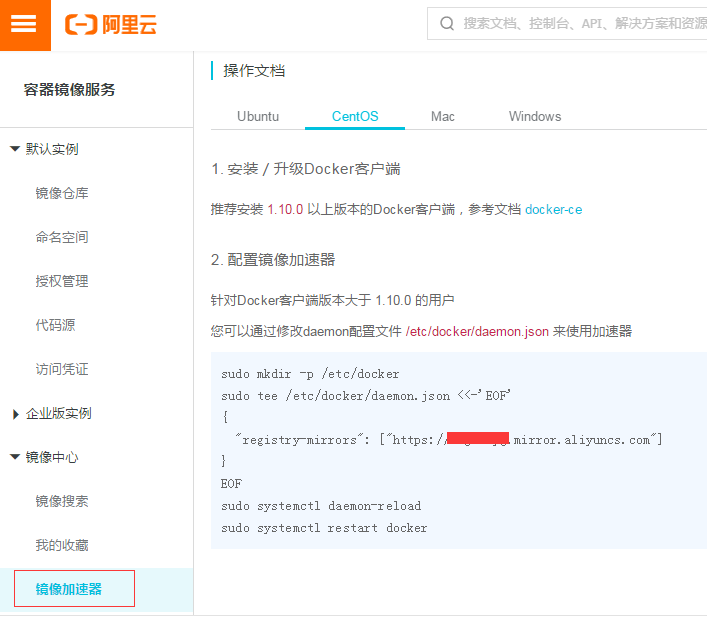Open 访问凭证 in sidebar
The image size is (707, 626).
(62, 369)
